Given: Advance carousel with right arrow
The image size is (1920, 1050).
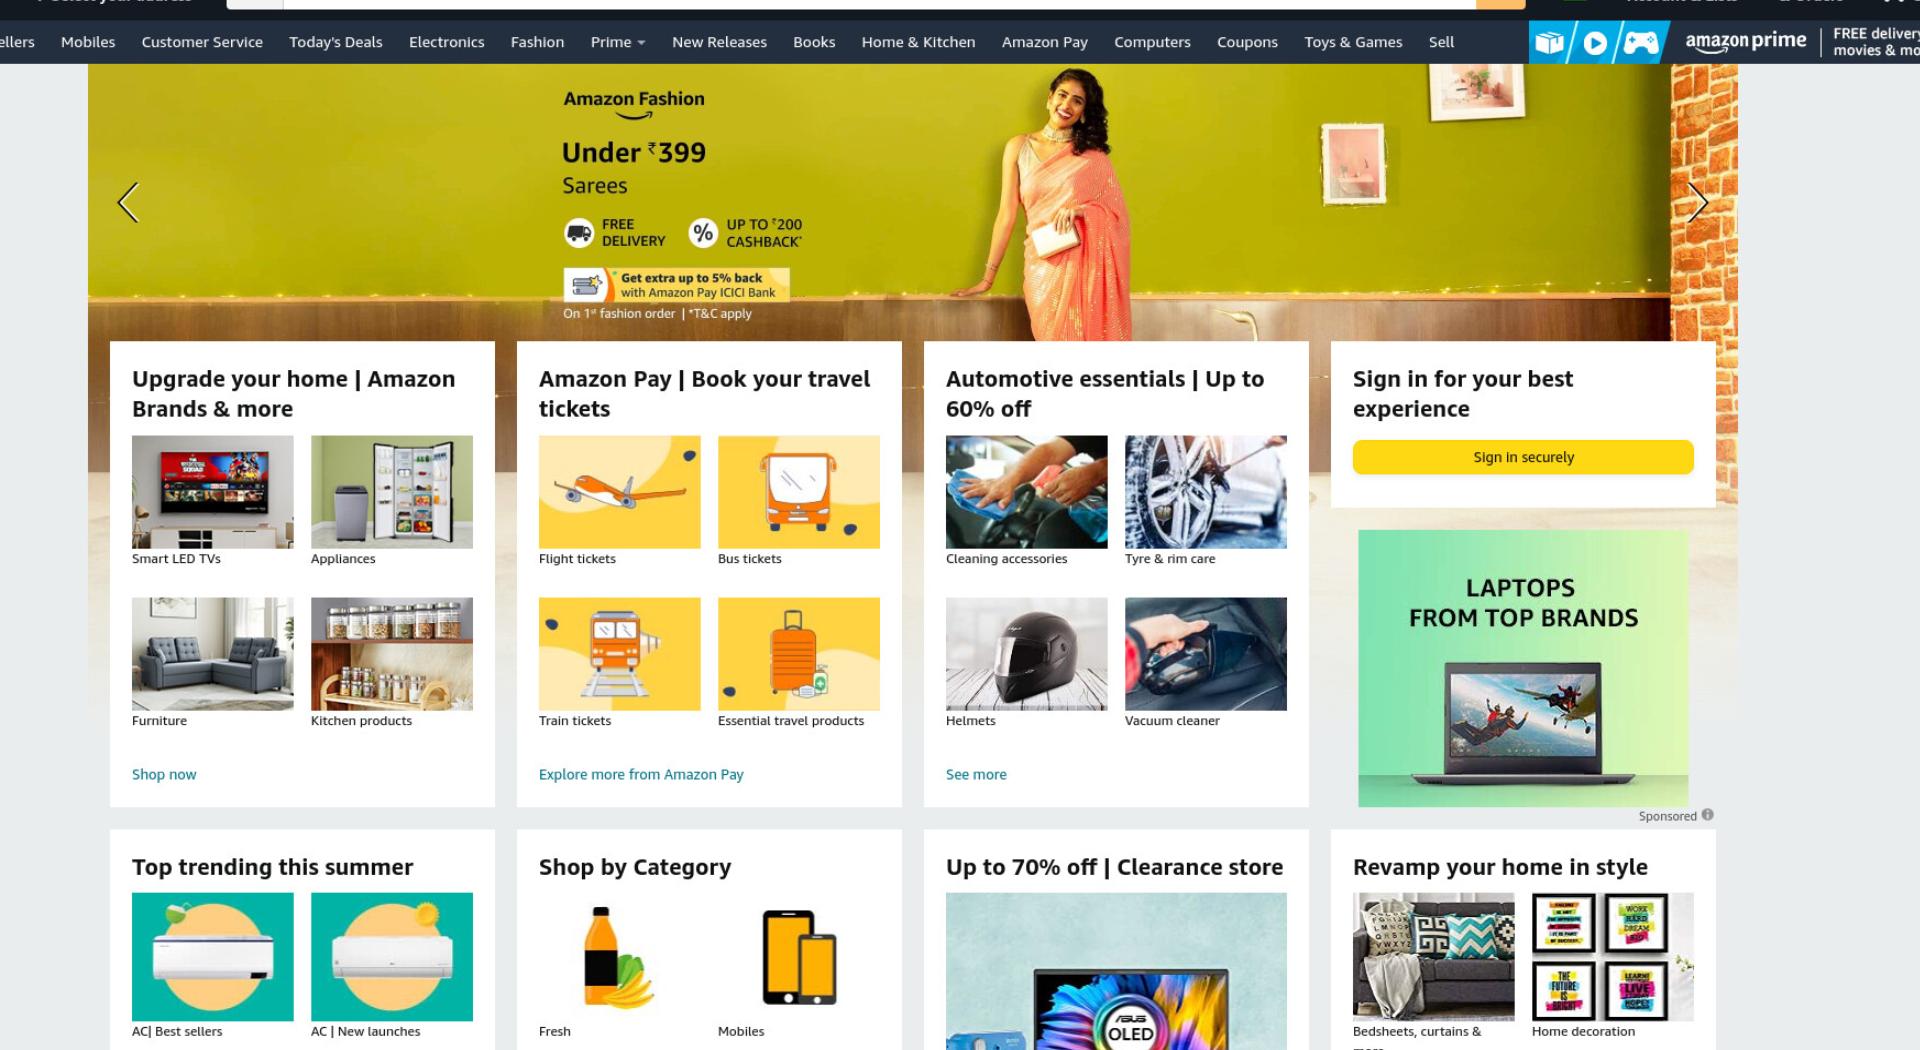Looking at the screenshot, I should (1698, 203).
